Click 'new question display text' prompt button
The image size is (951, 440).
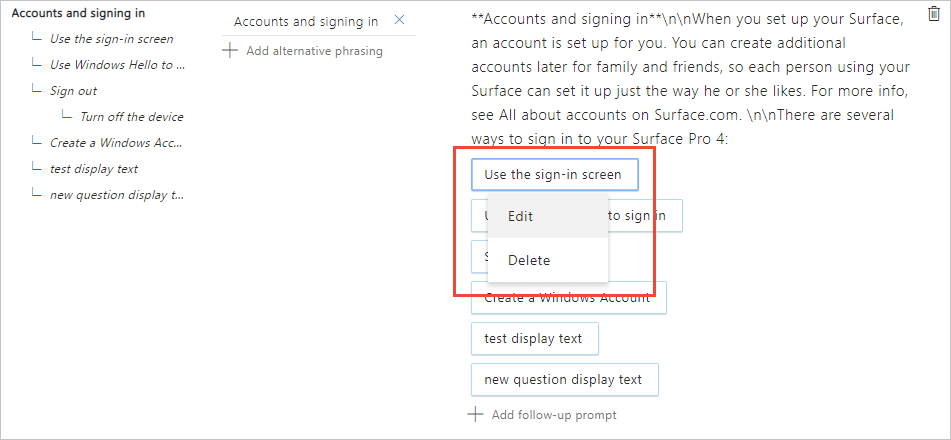(x=563, y=379)
